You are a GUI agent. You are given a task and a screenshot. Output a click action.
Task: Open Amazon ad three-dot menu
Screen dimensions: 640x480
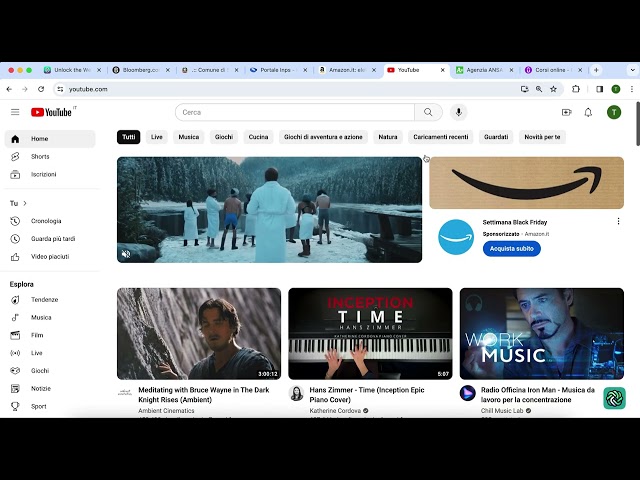pos(618,221)
